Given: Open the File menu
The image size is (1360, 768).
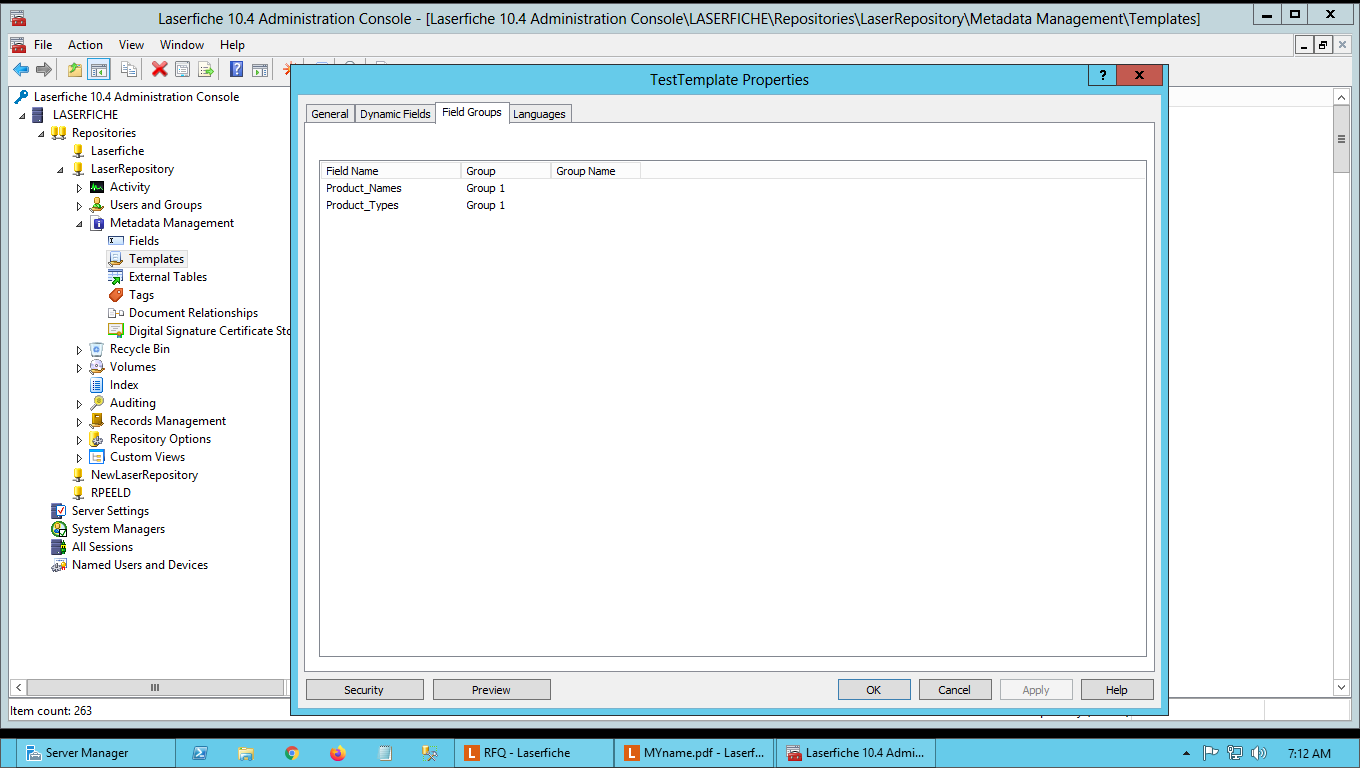Looking at the screenshot, I should 43,45.
